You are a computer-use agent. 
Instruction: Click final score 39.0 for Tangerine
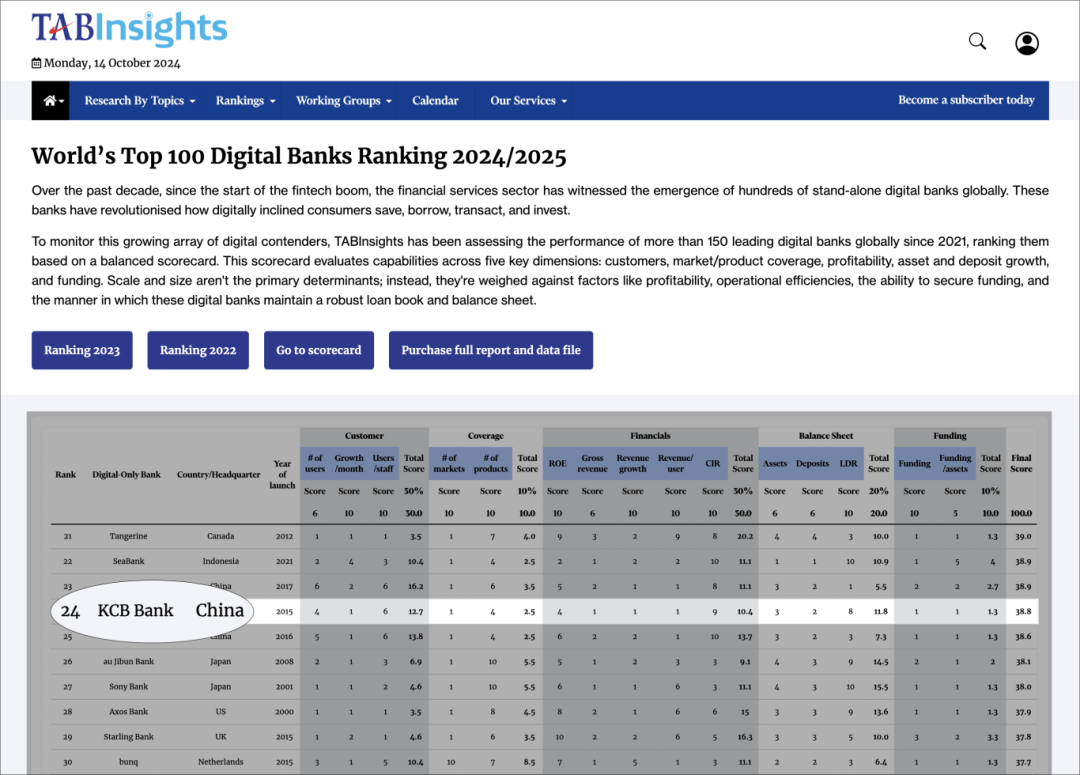coord(1023,536)
